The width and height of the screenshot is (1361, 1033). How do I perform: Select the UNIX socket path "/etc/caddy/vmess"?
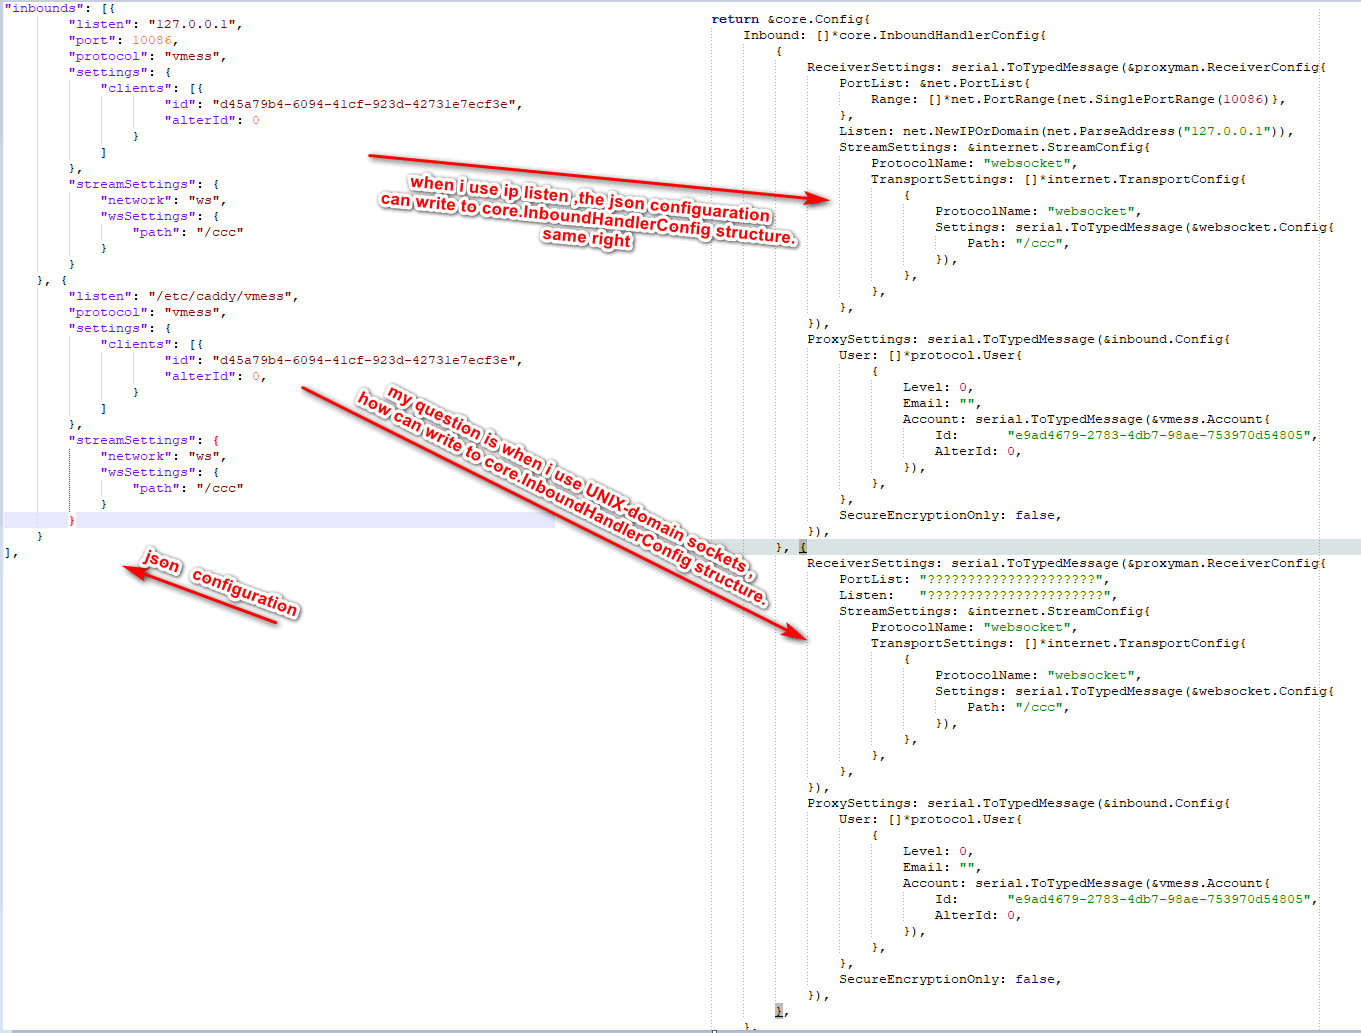[x=223, y=295]
